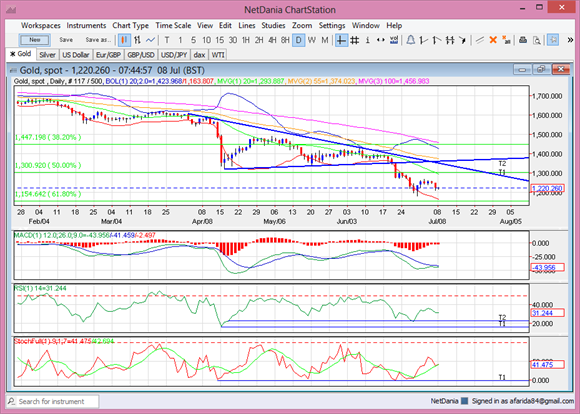This screenshot has height=414, width=580.
Task: Select 1H time scale
Action: 246,40
